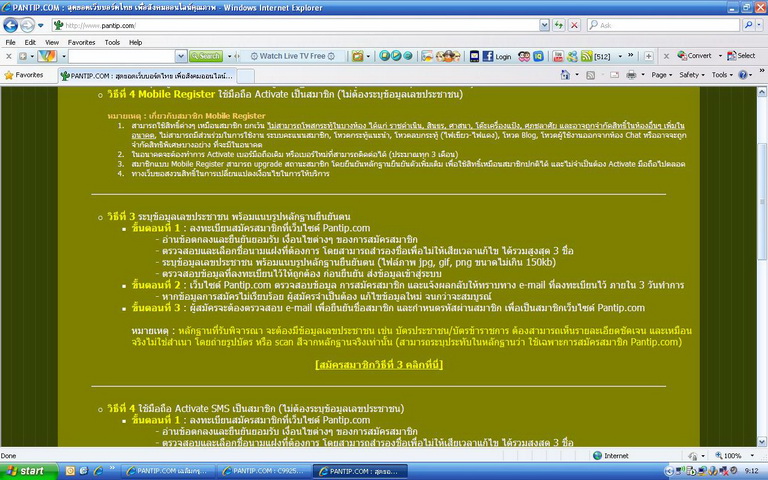
Task: Switch to first PANTIP.COM taskbar window
Action: pos(167,471)
